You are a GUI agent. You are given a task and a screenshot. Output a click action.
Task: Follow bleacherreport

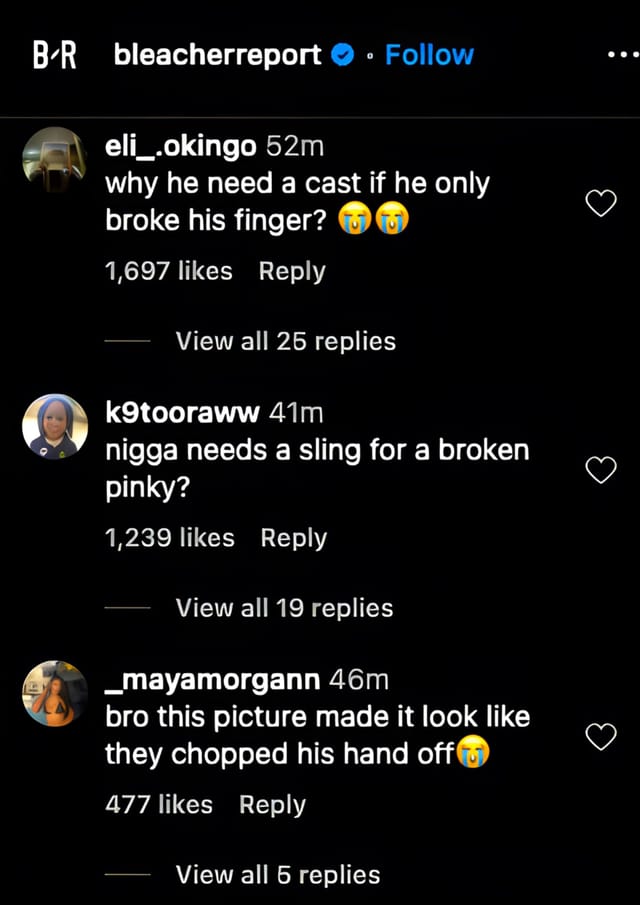(x=429, y=55)
